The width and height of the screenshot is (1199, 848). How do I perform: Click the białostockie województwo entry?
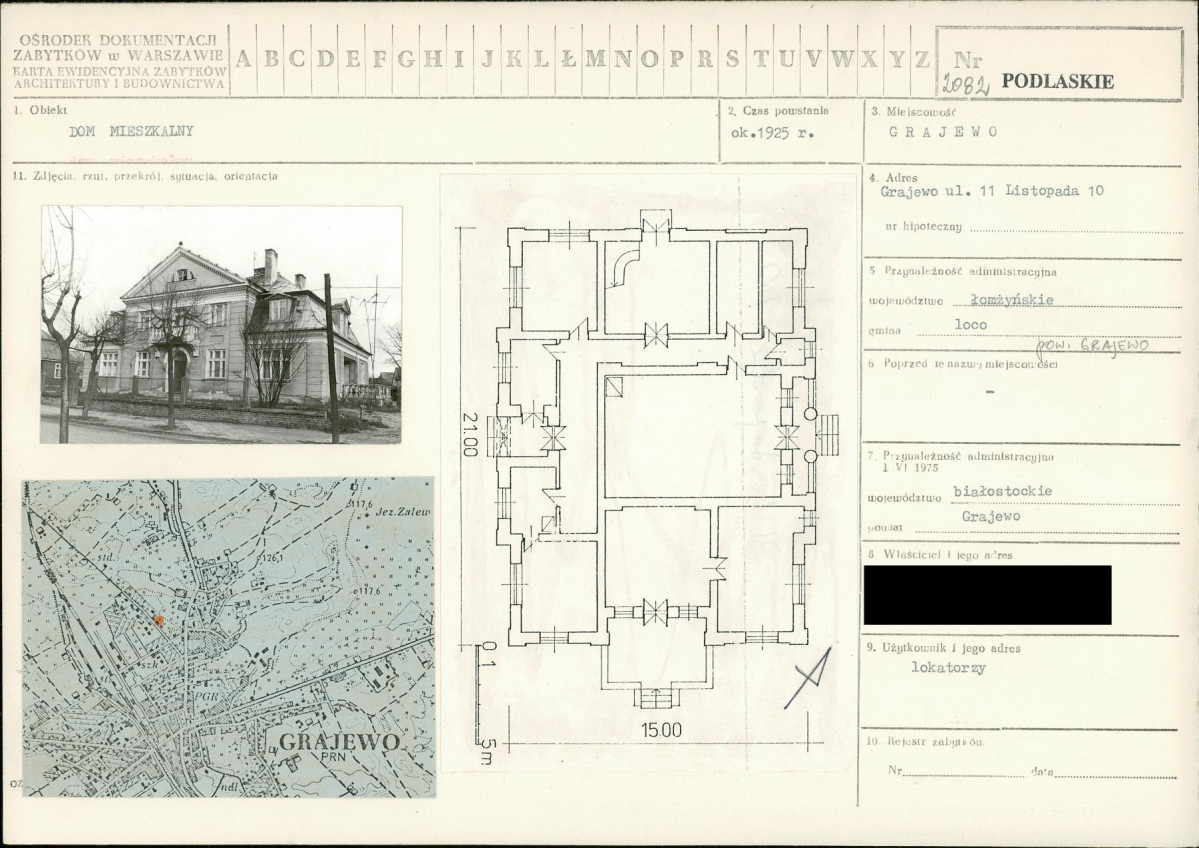(x=1001, y=491)
